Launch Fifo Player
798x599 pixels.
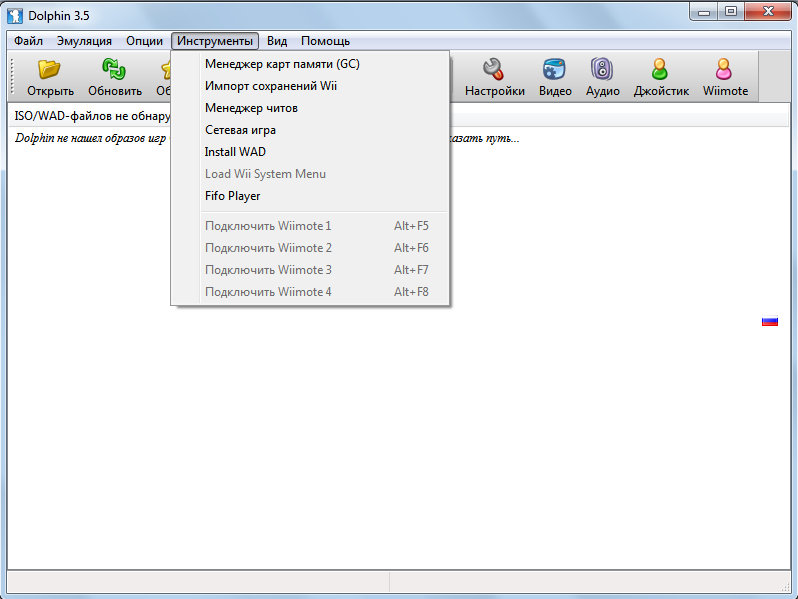pos(310,196)
